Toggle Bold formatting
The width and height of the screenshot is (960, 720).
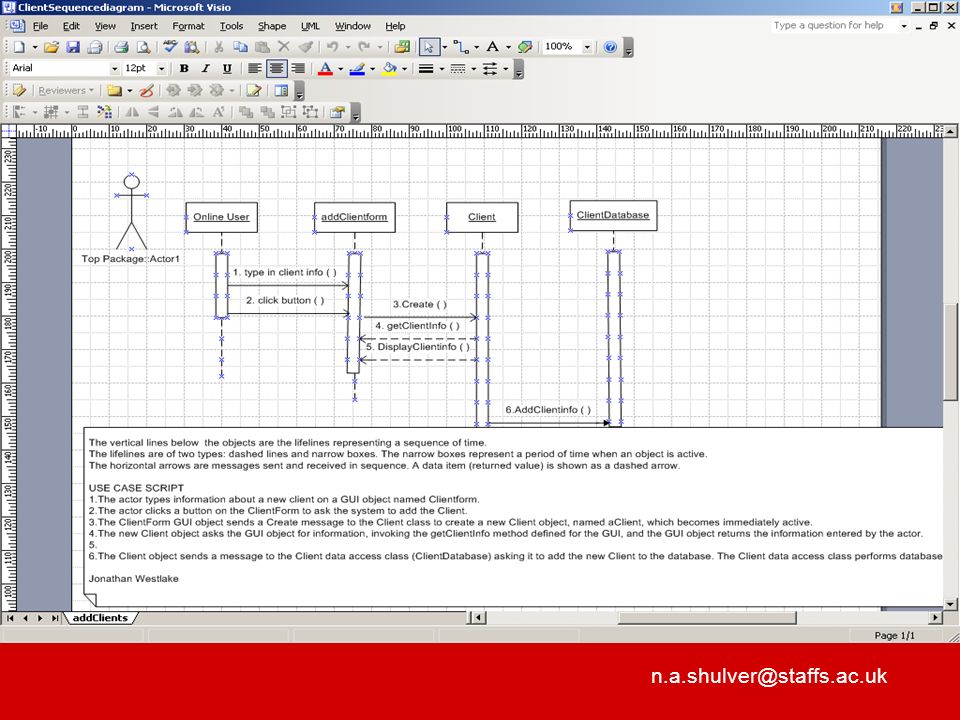tap(184, 69)
